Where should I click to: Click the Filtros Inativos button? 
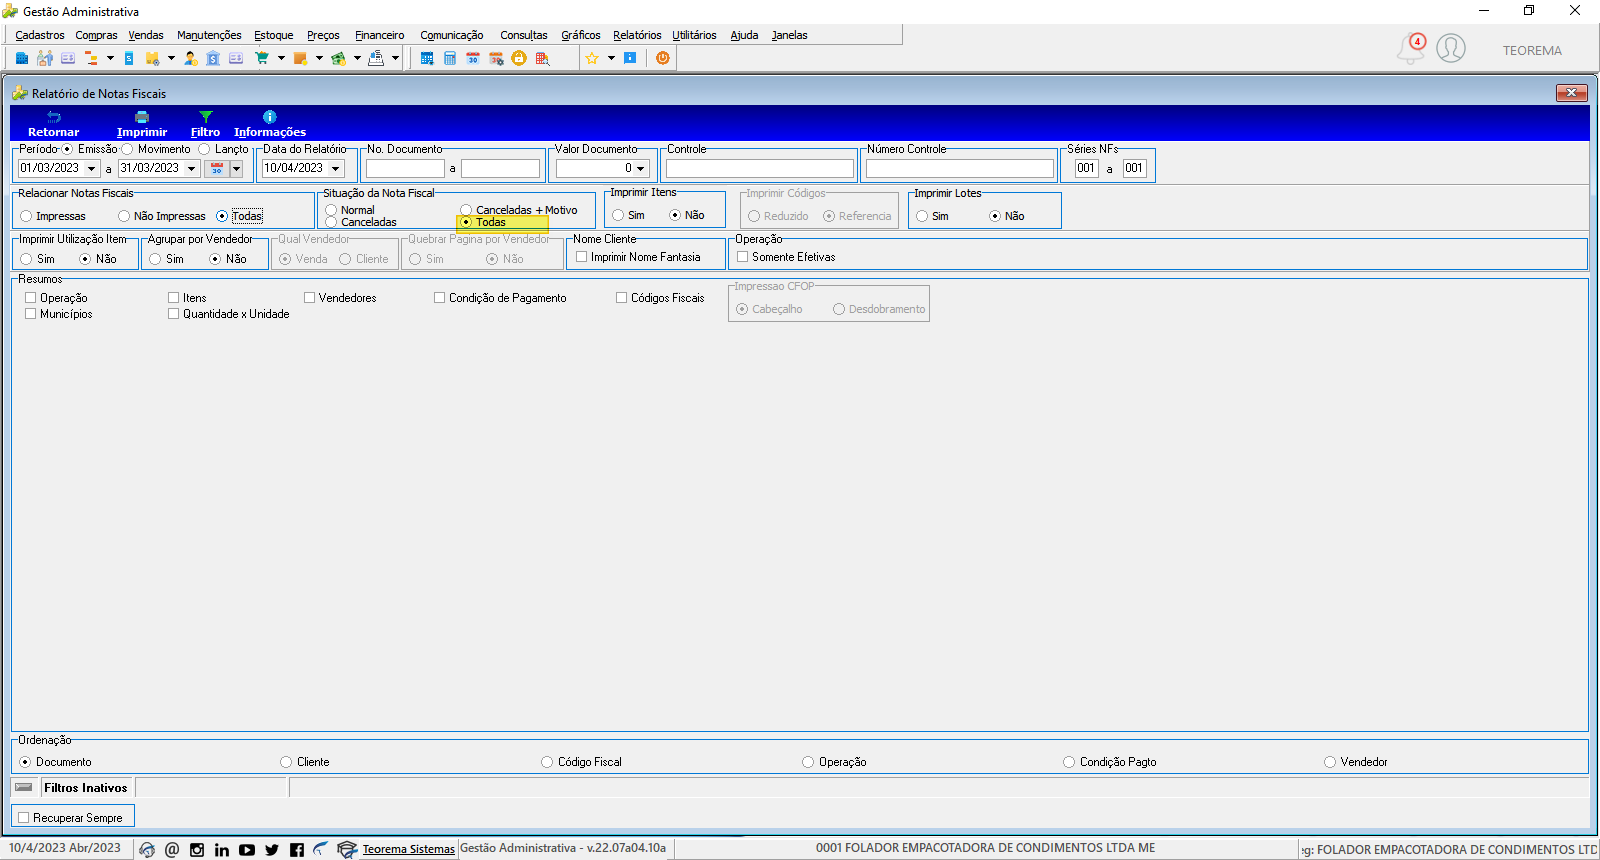tap(86, 788)
